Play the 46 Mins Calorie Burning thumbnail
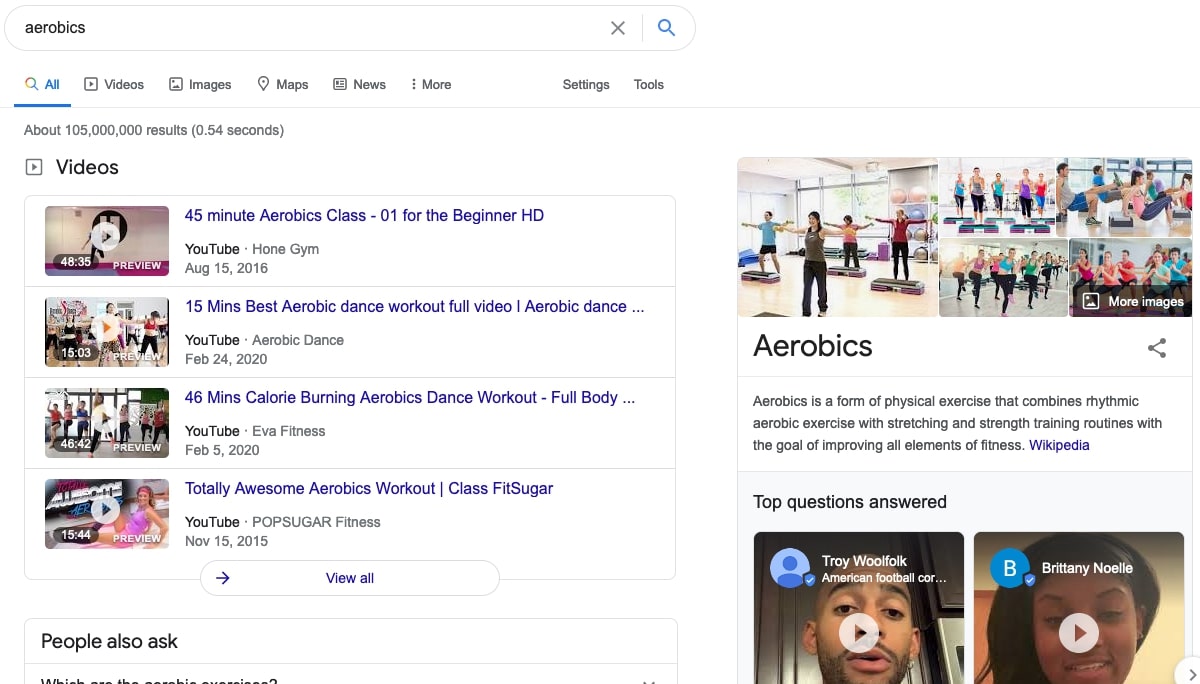Screen dimensions: 1200x684 click(107, 422)
